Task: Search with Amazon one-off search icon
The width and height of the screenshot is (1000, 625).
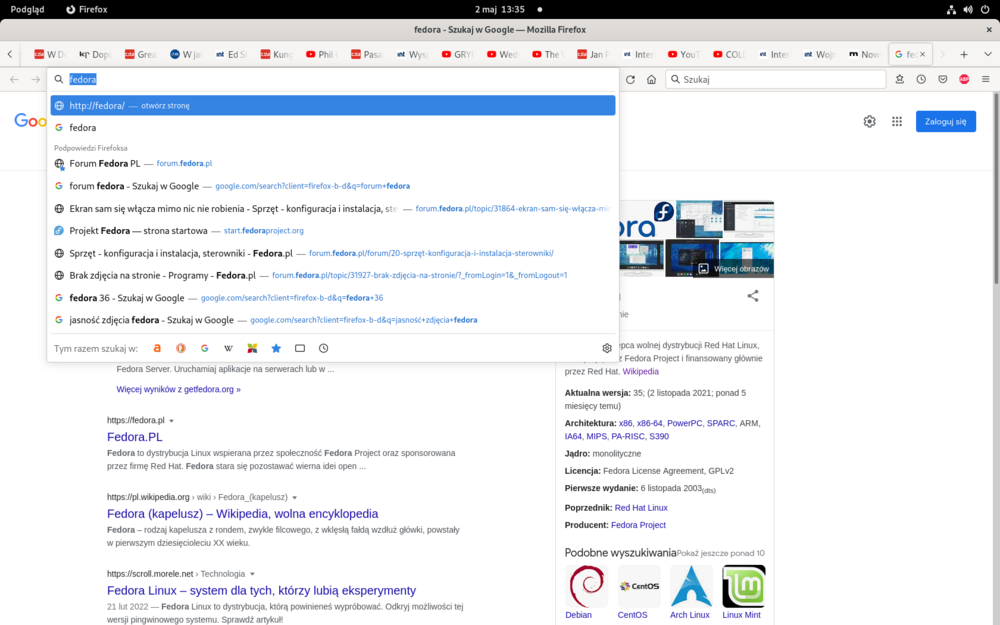Action: coord(157,348)
